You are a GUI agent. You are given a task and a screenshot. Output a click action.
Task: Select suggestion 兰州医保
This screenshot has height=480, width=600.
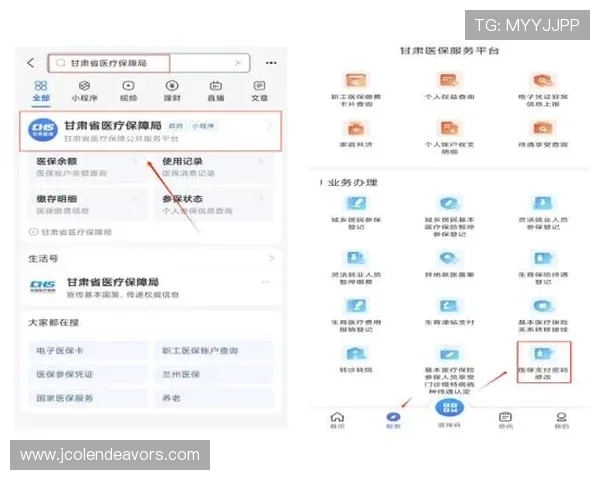[214, 374]
